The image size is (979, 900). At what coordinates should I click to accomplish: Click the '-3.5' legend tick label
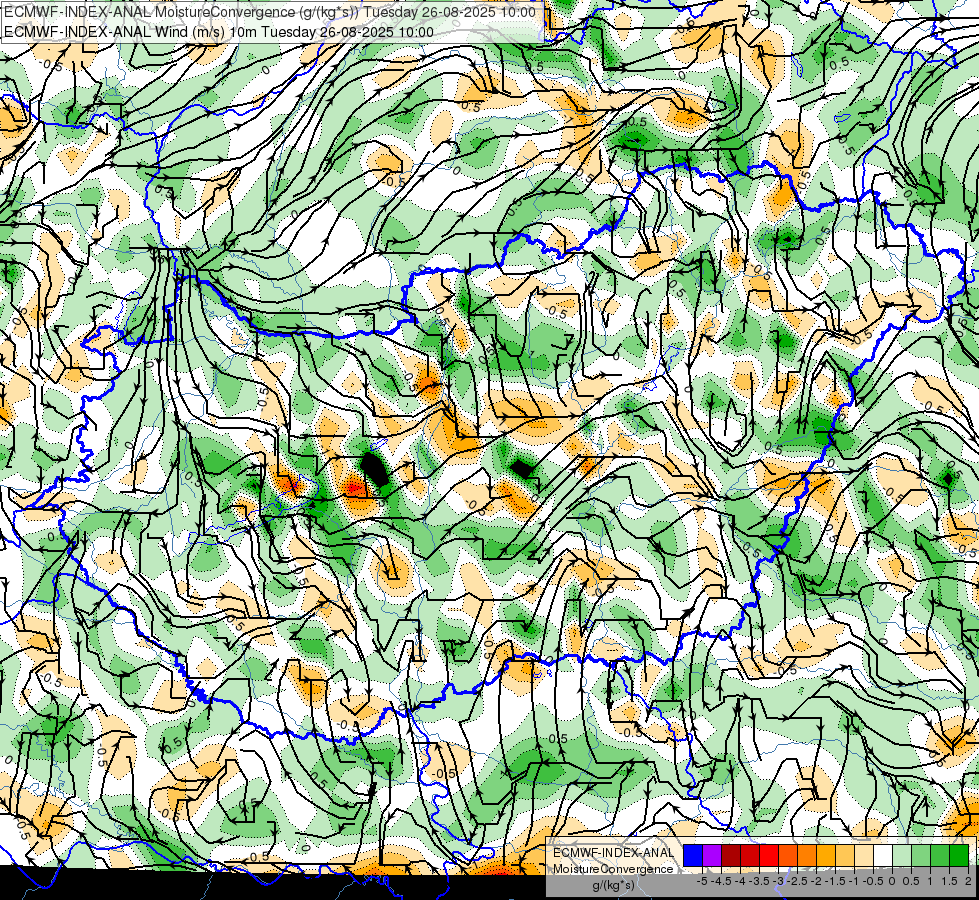pyautogui.click(x=760, y=881)
